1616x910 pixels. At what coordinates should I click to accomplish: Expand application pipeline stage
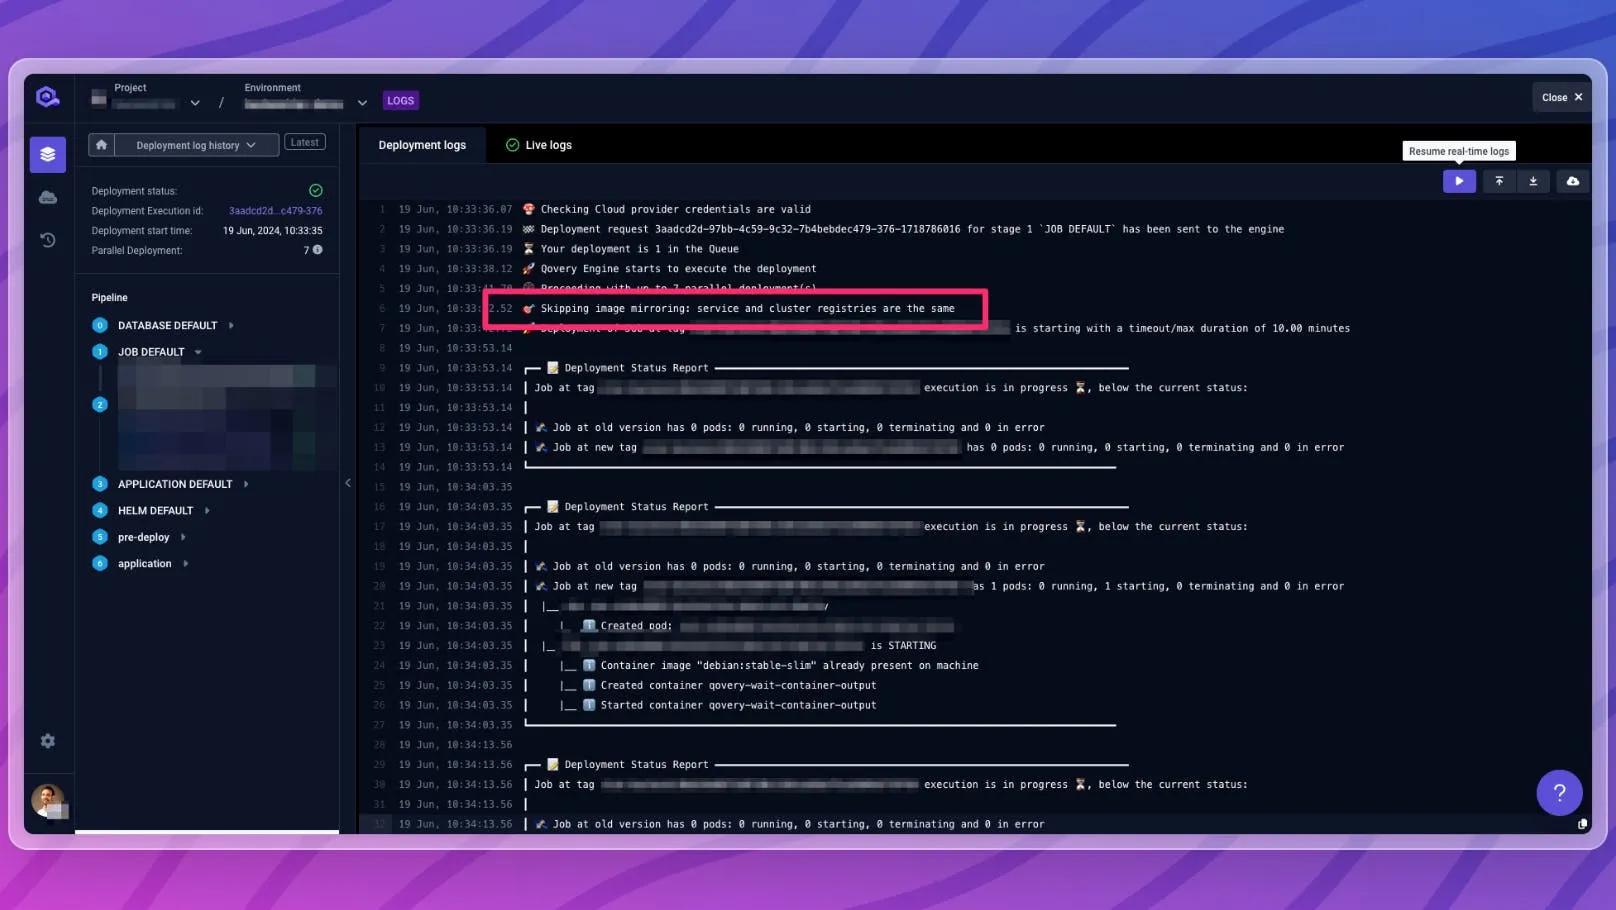(186, 564)
